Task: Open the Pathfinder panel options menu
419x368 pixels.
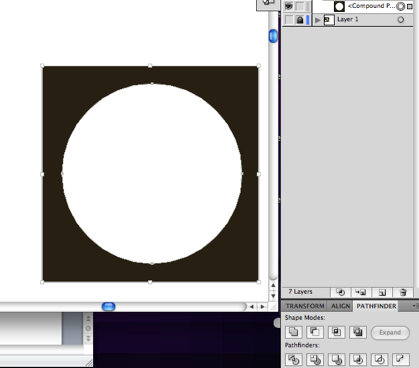Action: click(x=414, y=306)
